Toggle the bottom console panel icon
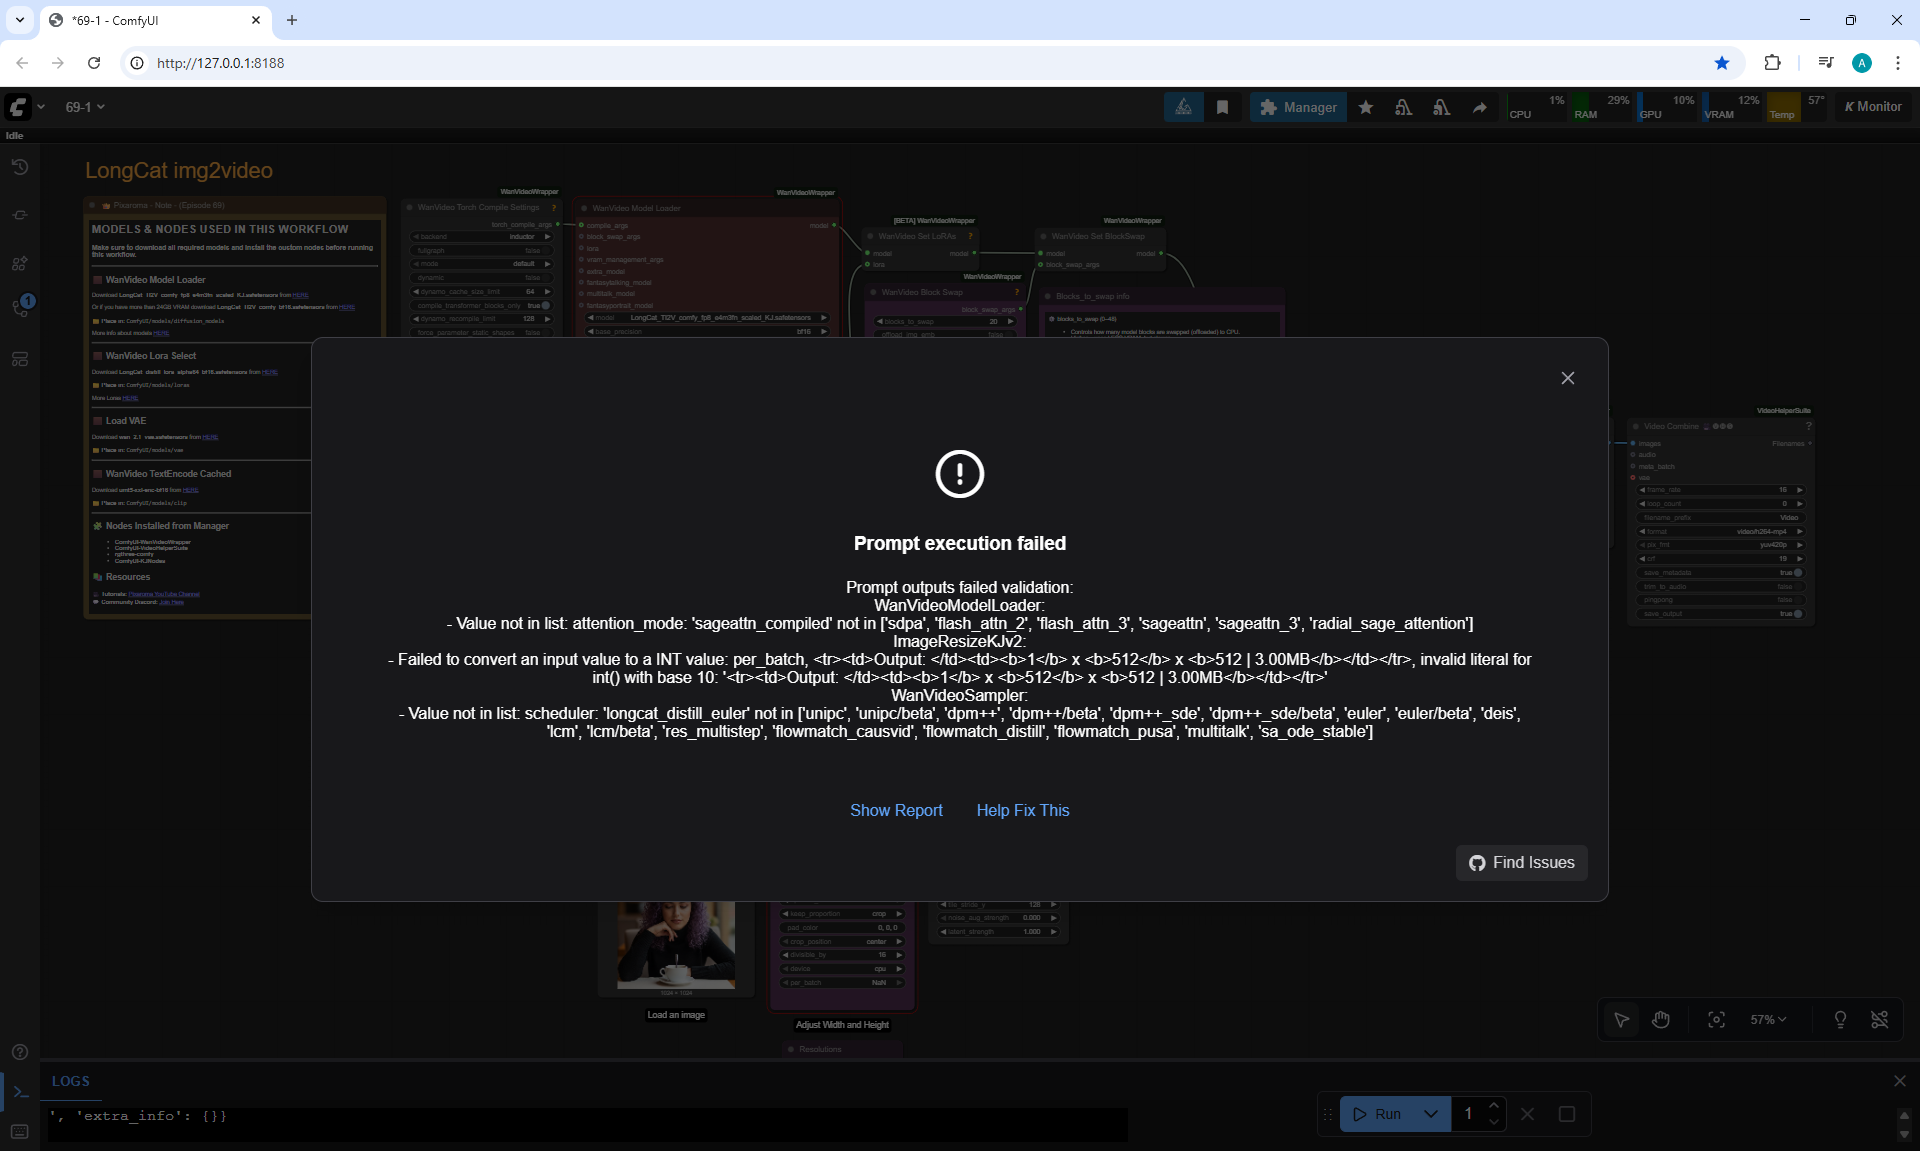 pos(20,1092)
